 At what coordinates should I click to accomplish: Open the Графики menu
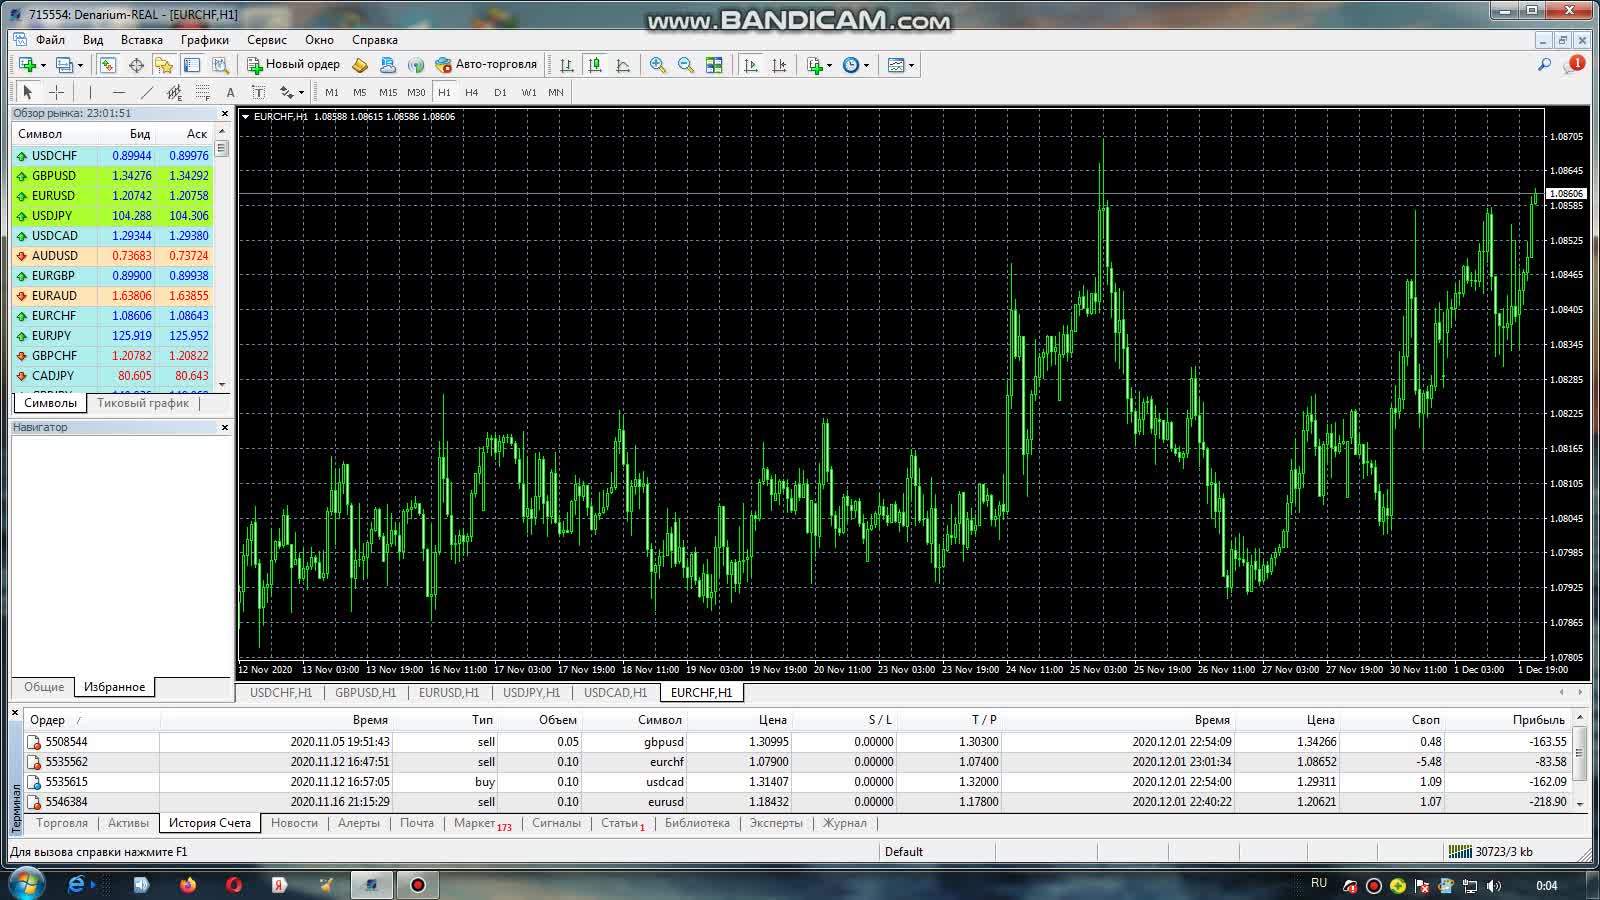coord(205,40)
